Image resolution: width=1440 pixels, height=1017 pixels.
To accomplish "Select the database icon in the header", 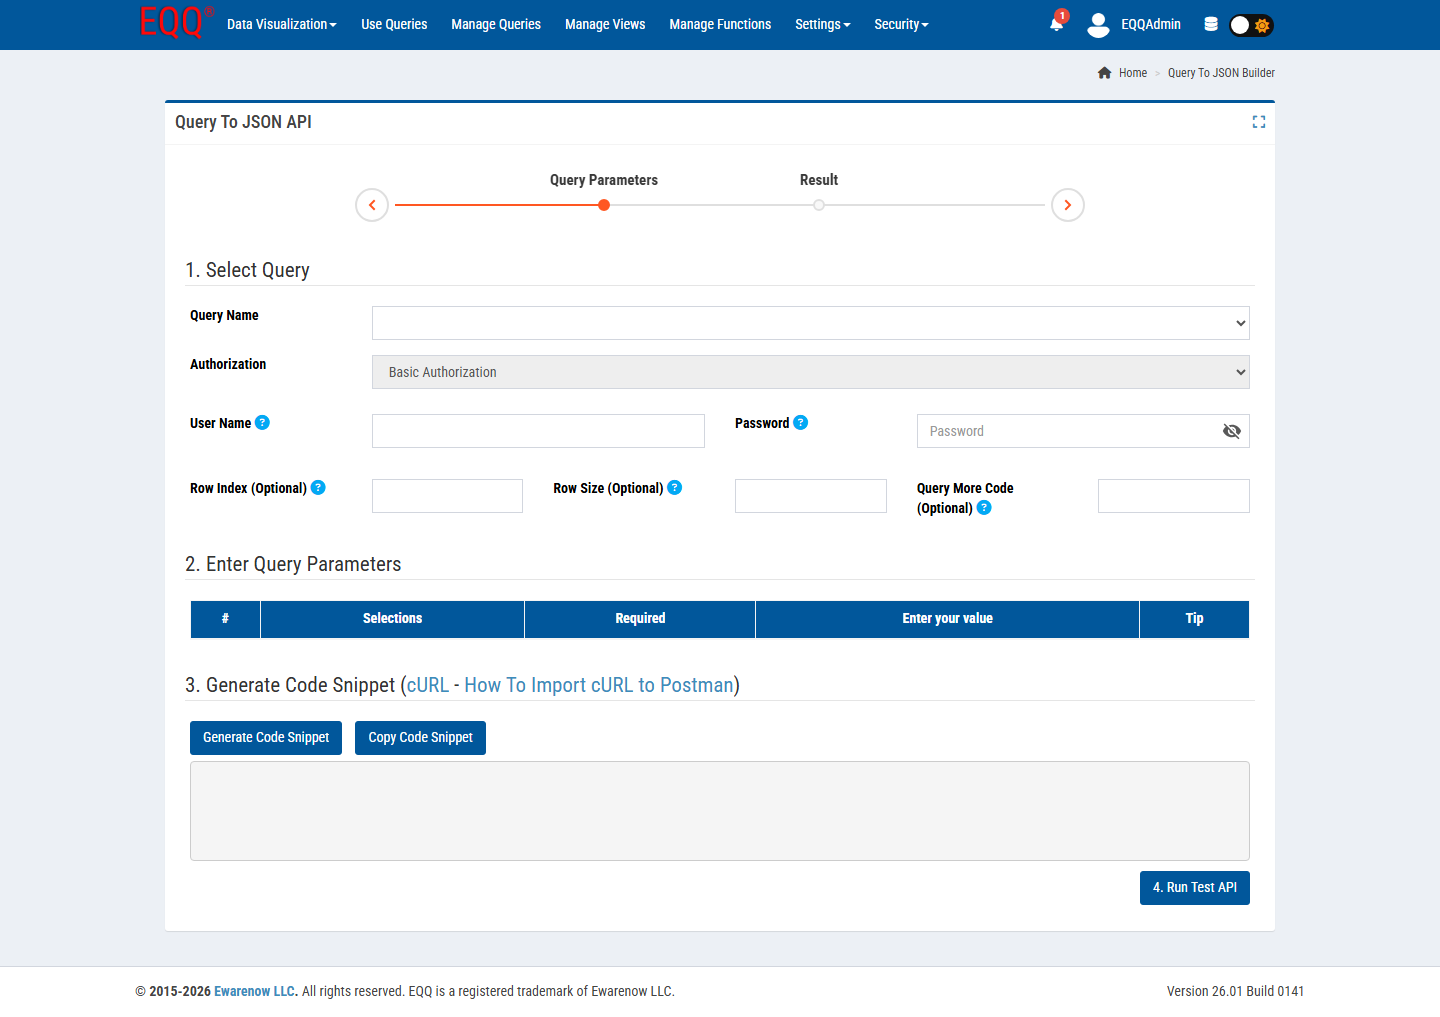I will (1210, 24).
